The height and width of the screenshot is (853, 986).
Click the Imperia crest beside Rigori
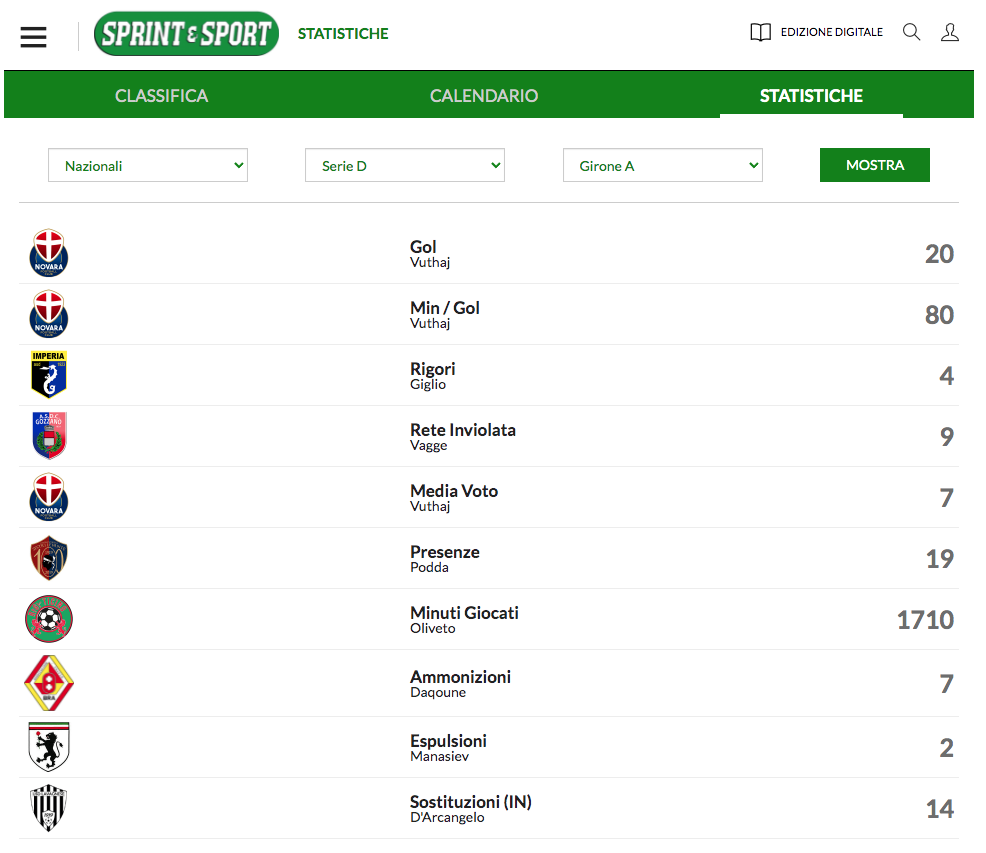(49, 375)
